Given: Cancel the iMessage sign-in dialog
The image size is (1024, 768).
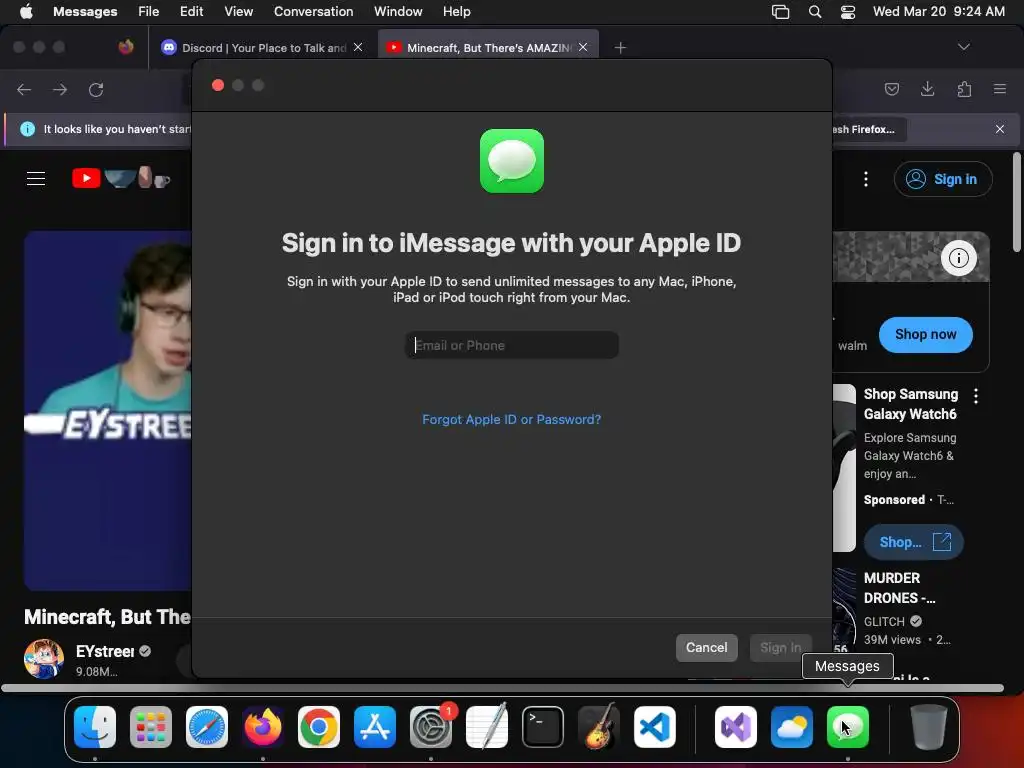Looking at the screenshot, I should pyautogui.click(x=707, y=648).
